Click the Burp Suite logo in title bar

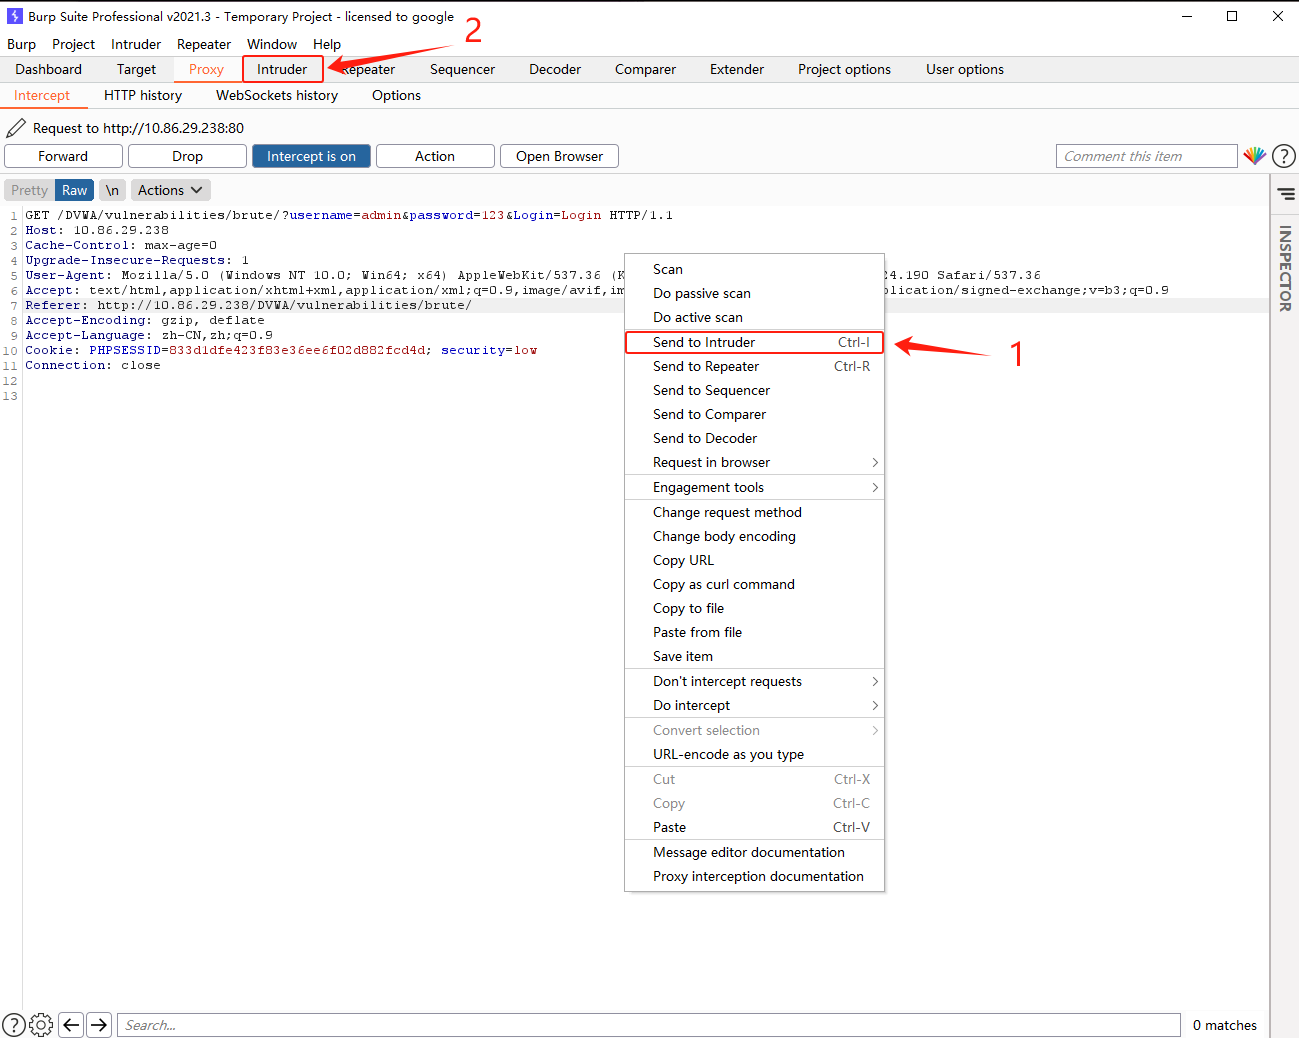15,16
